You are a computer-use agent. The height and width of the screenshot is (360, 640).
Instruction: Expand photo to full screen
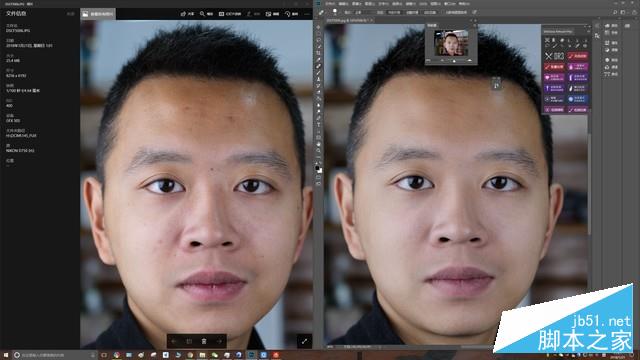(x=304, y=341)
